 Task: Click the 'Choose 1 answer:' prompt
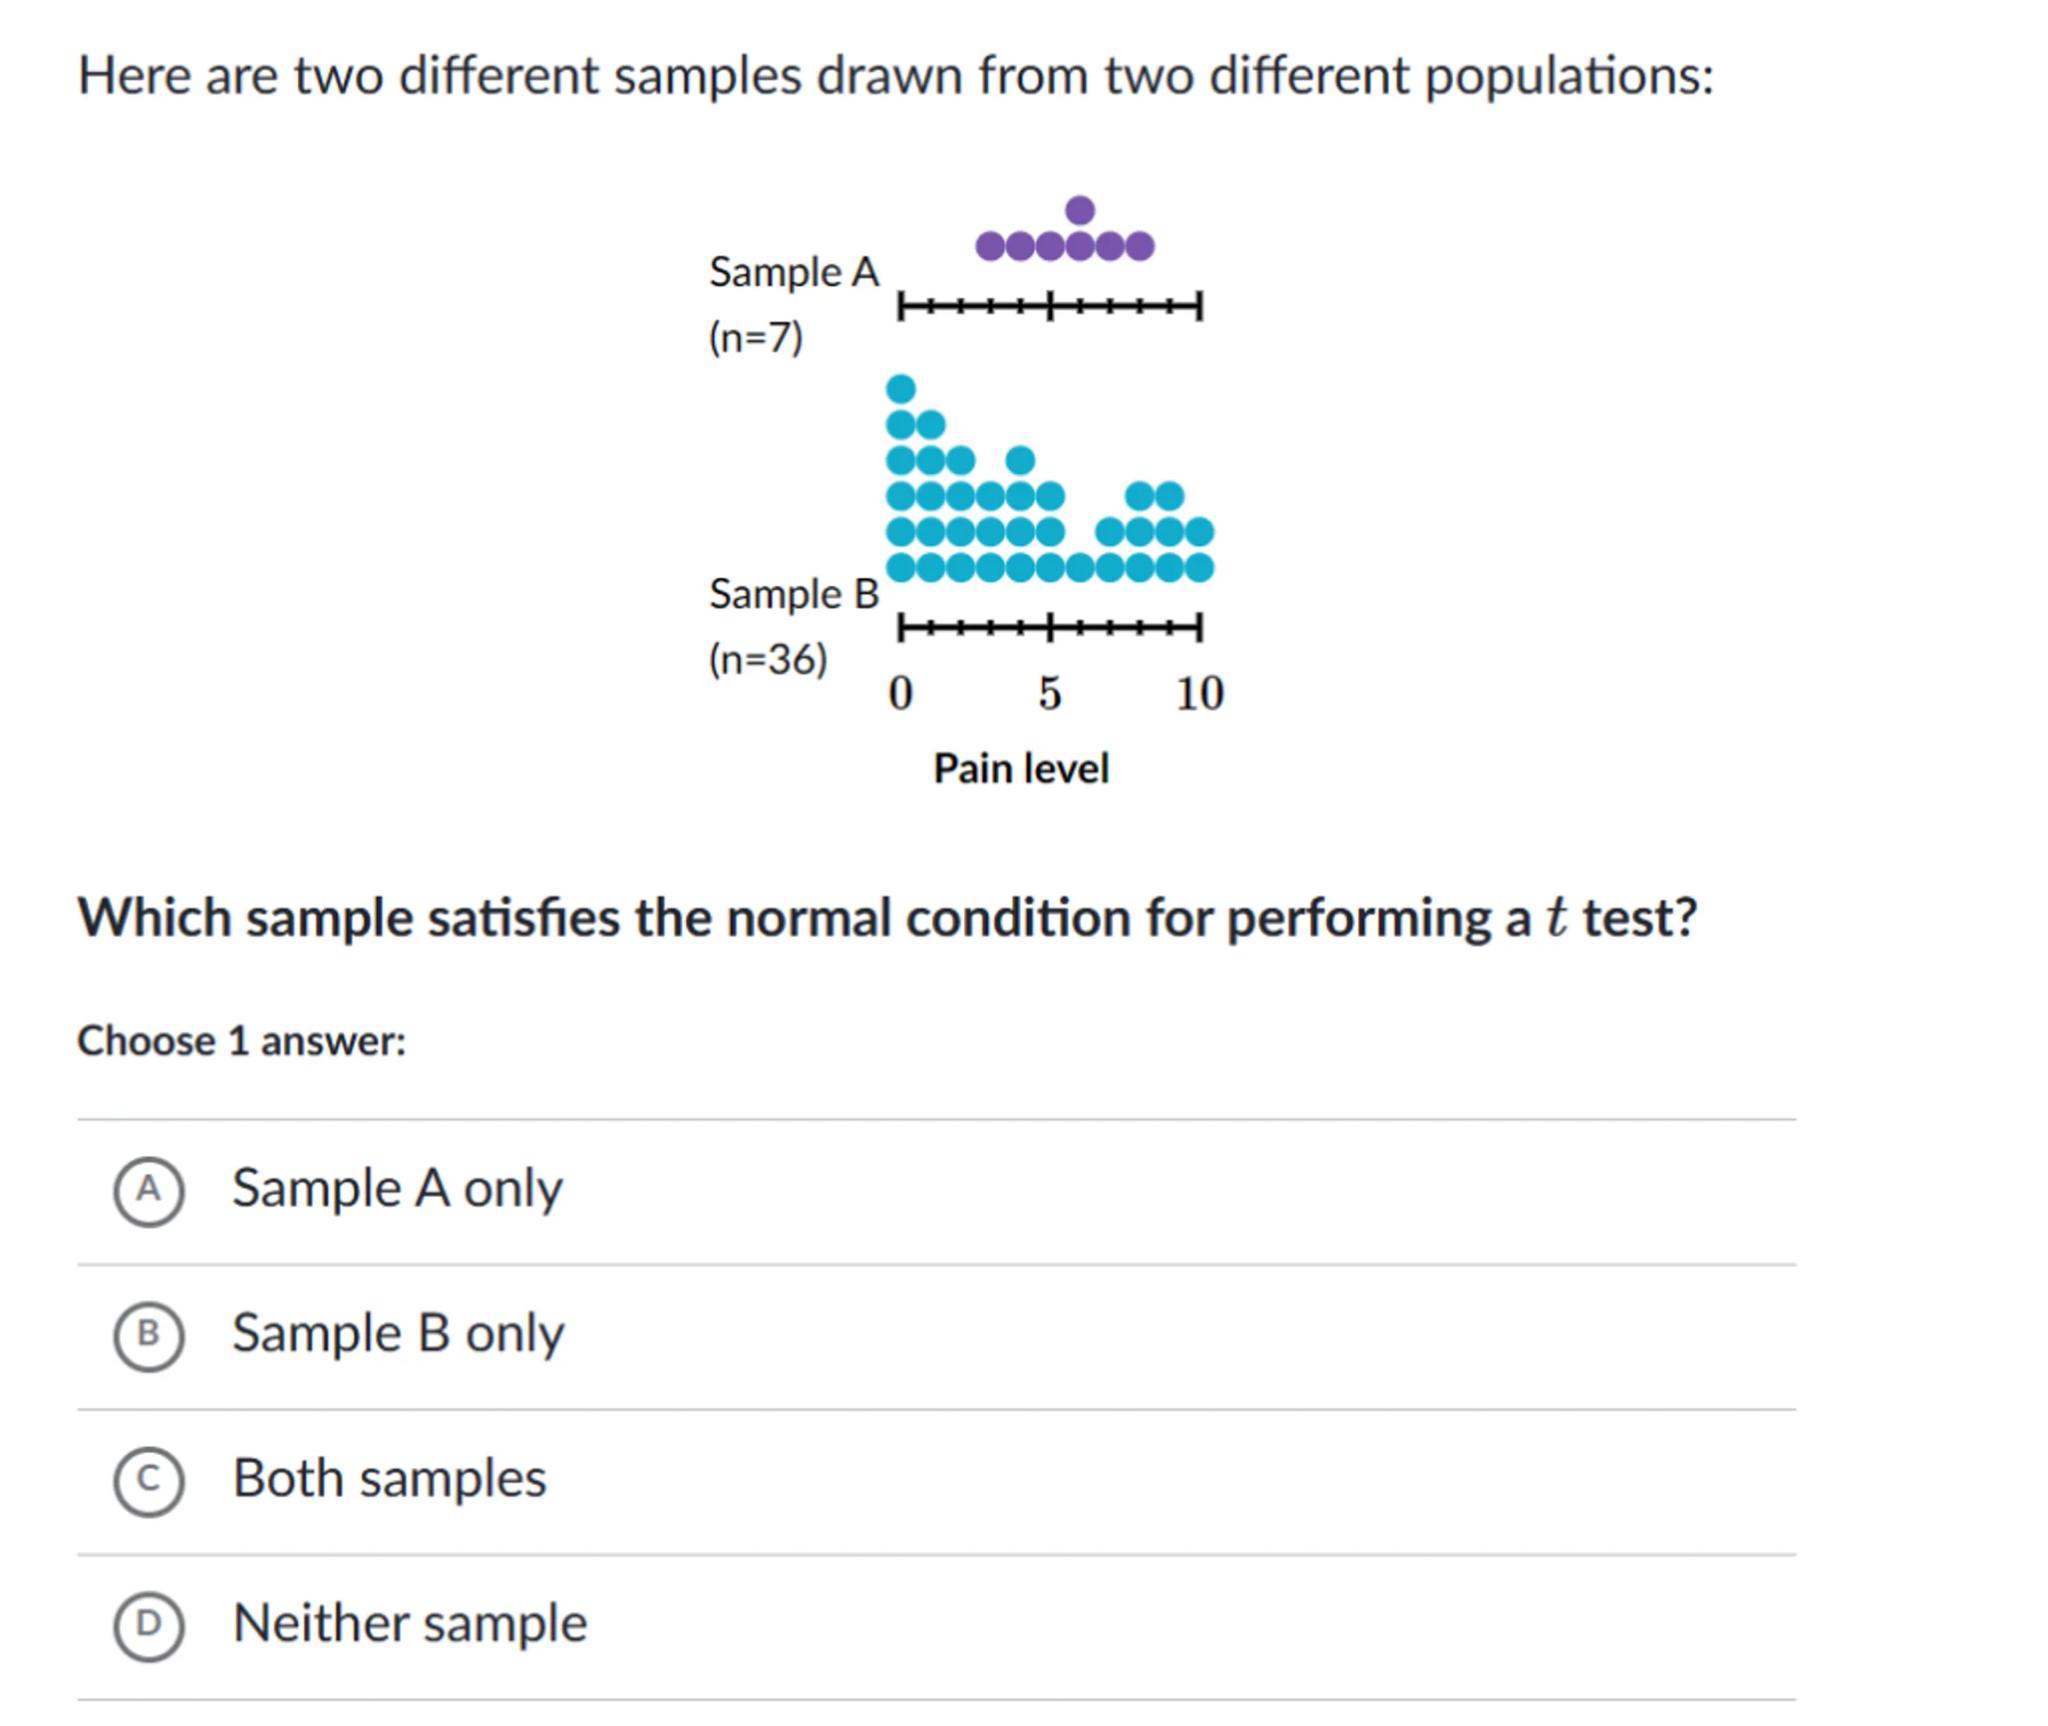[242, 1041]
